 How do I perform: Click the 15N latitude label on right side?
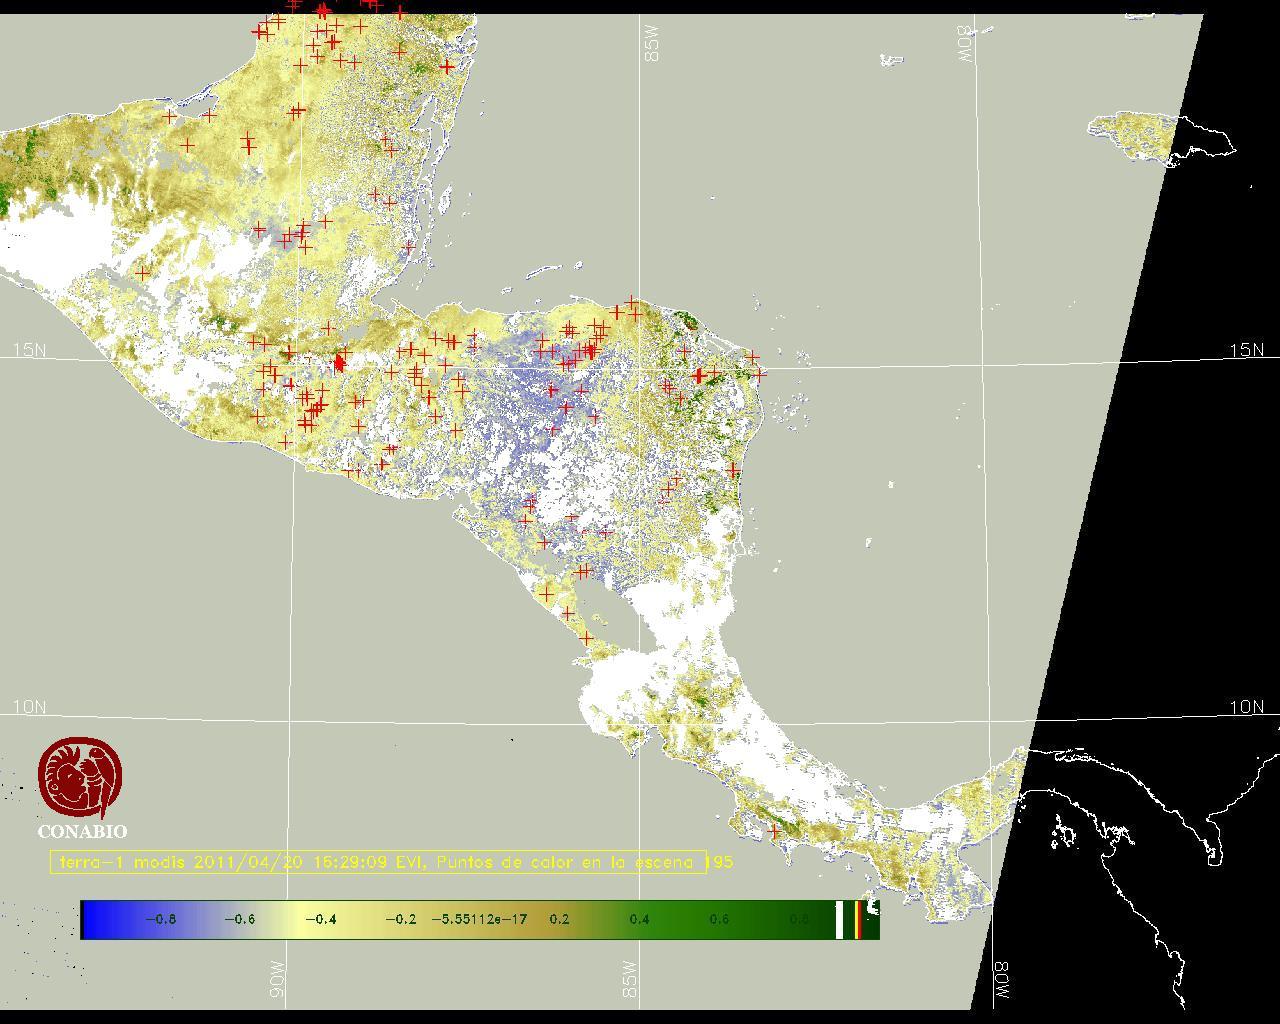point(1246,350)
